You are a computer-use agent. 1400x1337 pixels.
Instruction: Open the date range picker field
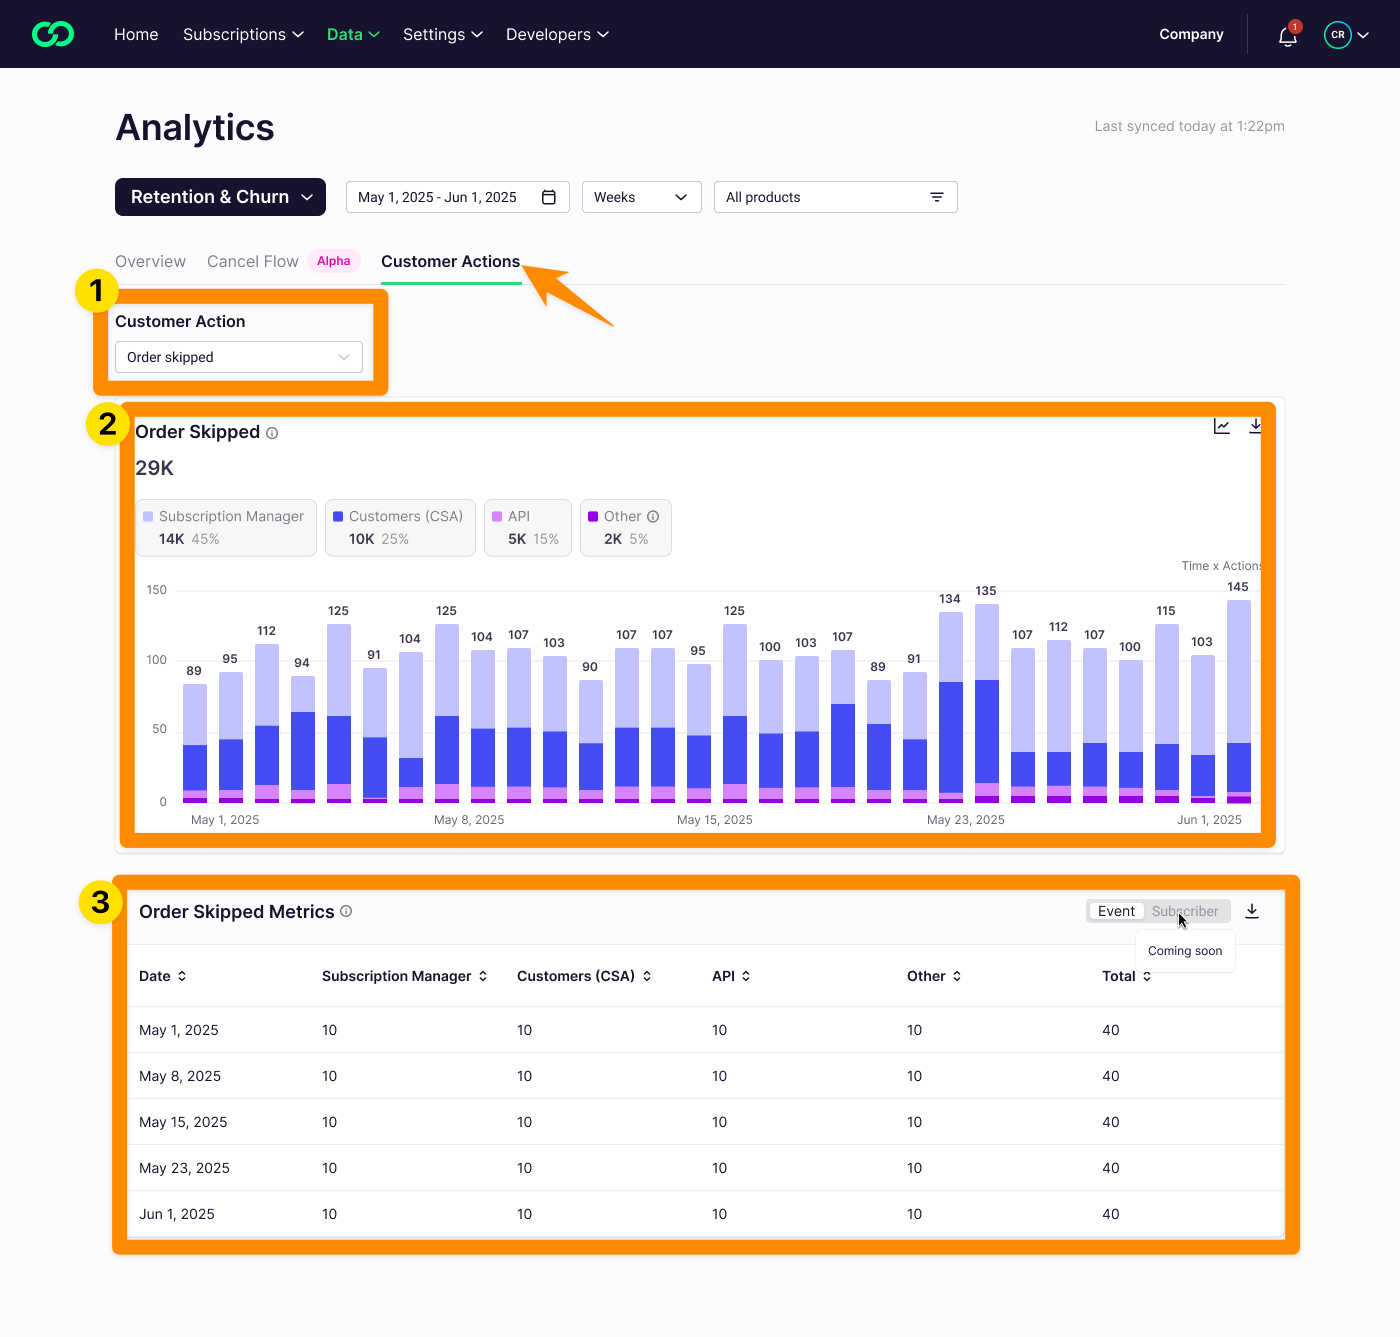point(457,197)
